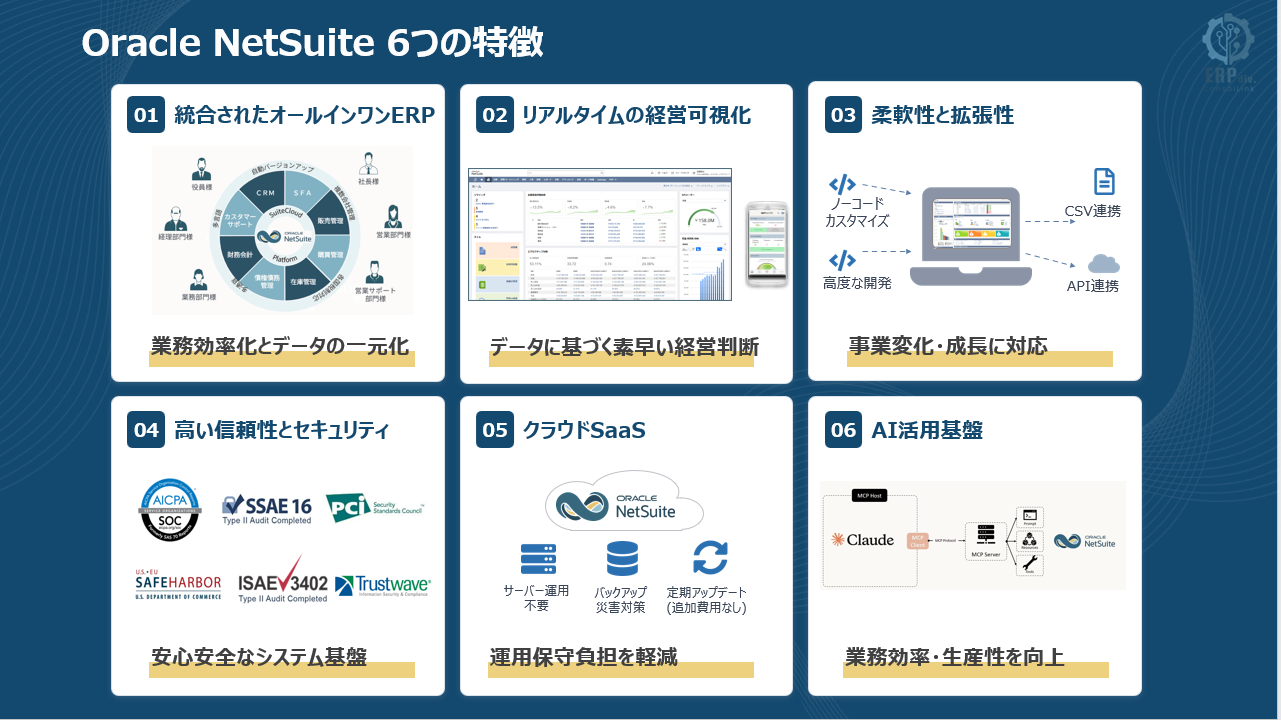Click the AICPA SOC badge

170,508
